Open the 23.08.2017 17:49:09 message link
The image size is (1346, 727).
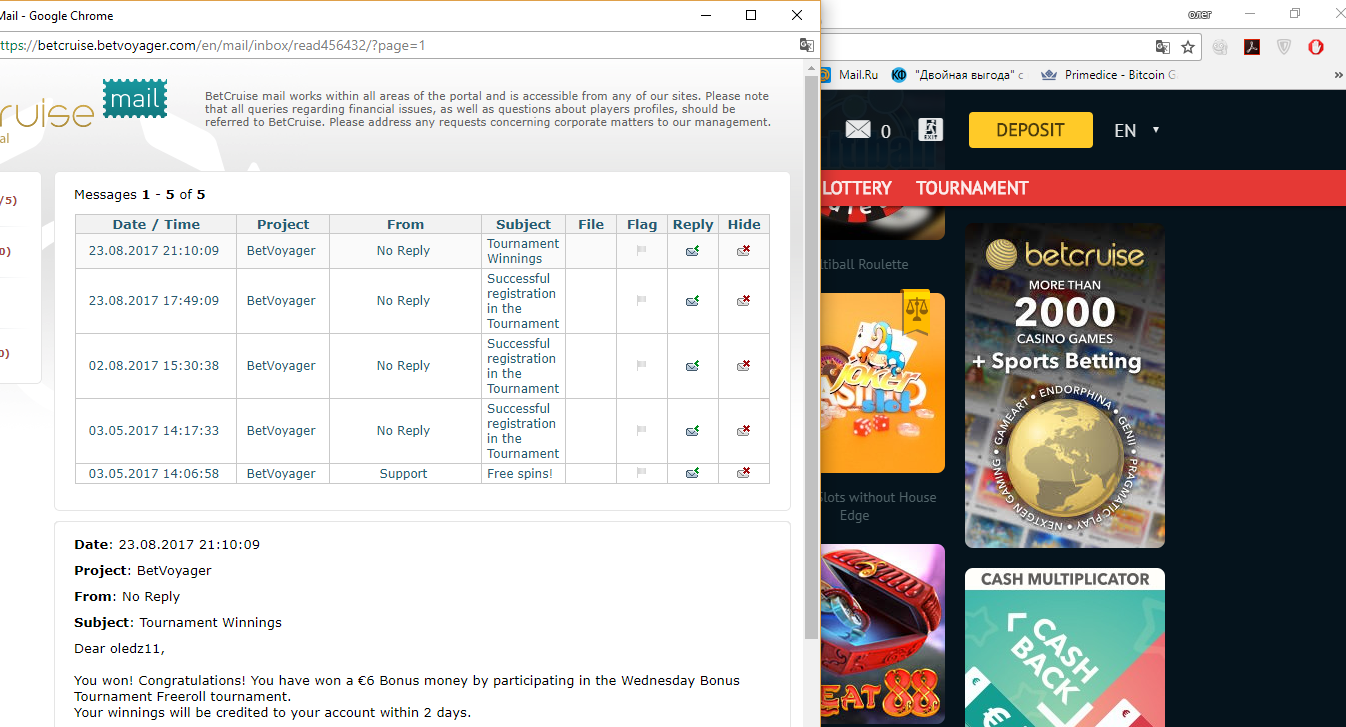tap(153, 301)
